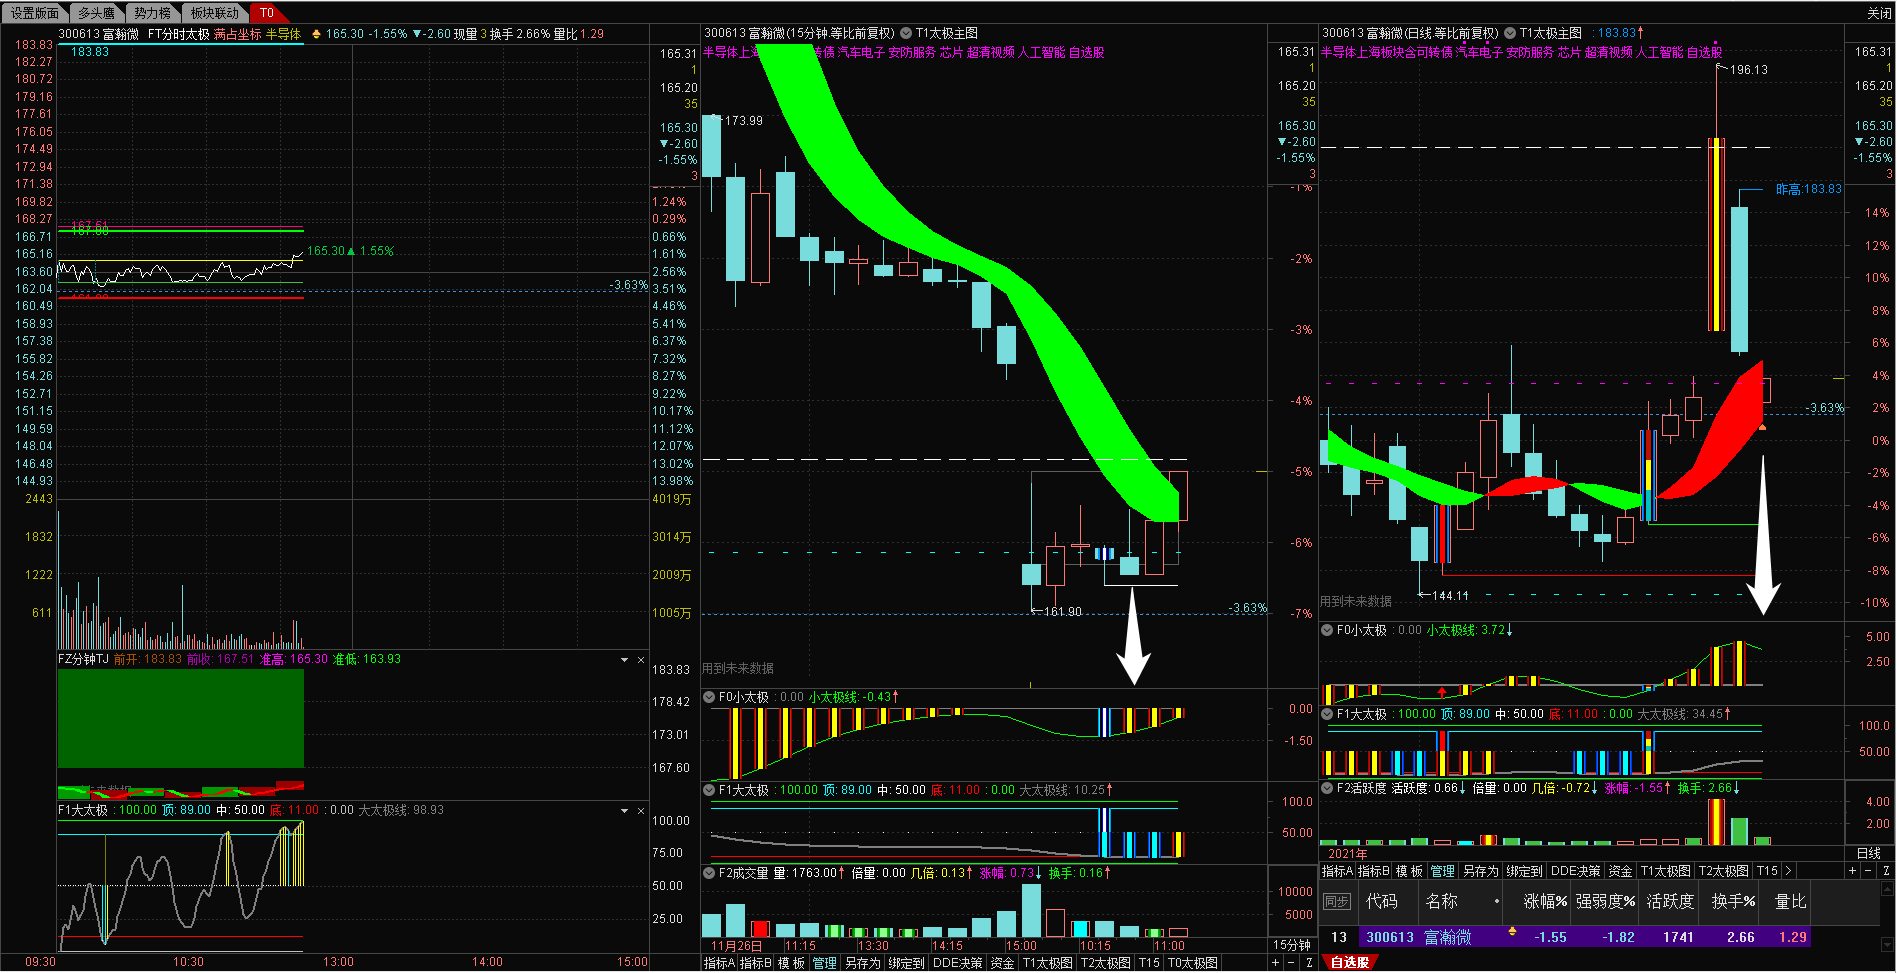Screen dimensions: 1897x973
Task: Open the 设置版面 tab
Action: [x=35, y=13]
